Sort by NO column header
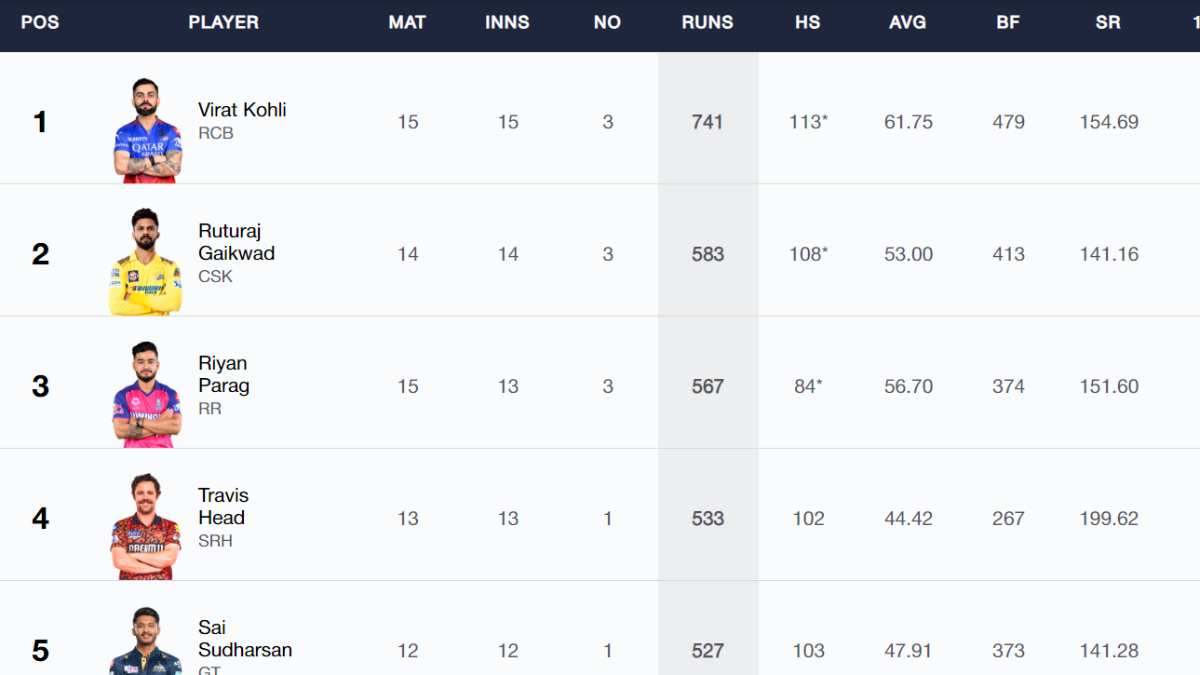Screen dimensions: 1200x675 pos(607,22)
